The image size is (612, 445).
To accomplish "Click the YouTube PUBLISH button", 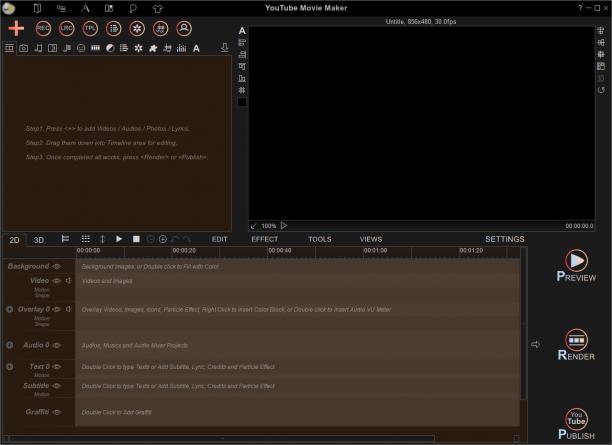I will coord(576,424).
